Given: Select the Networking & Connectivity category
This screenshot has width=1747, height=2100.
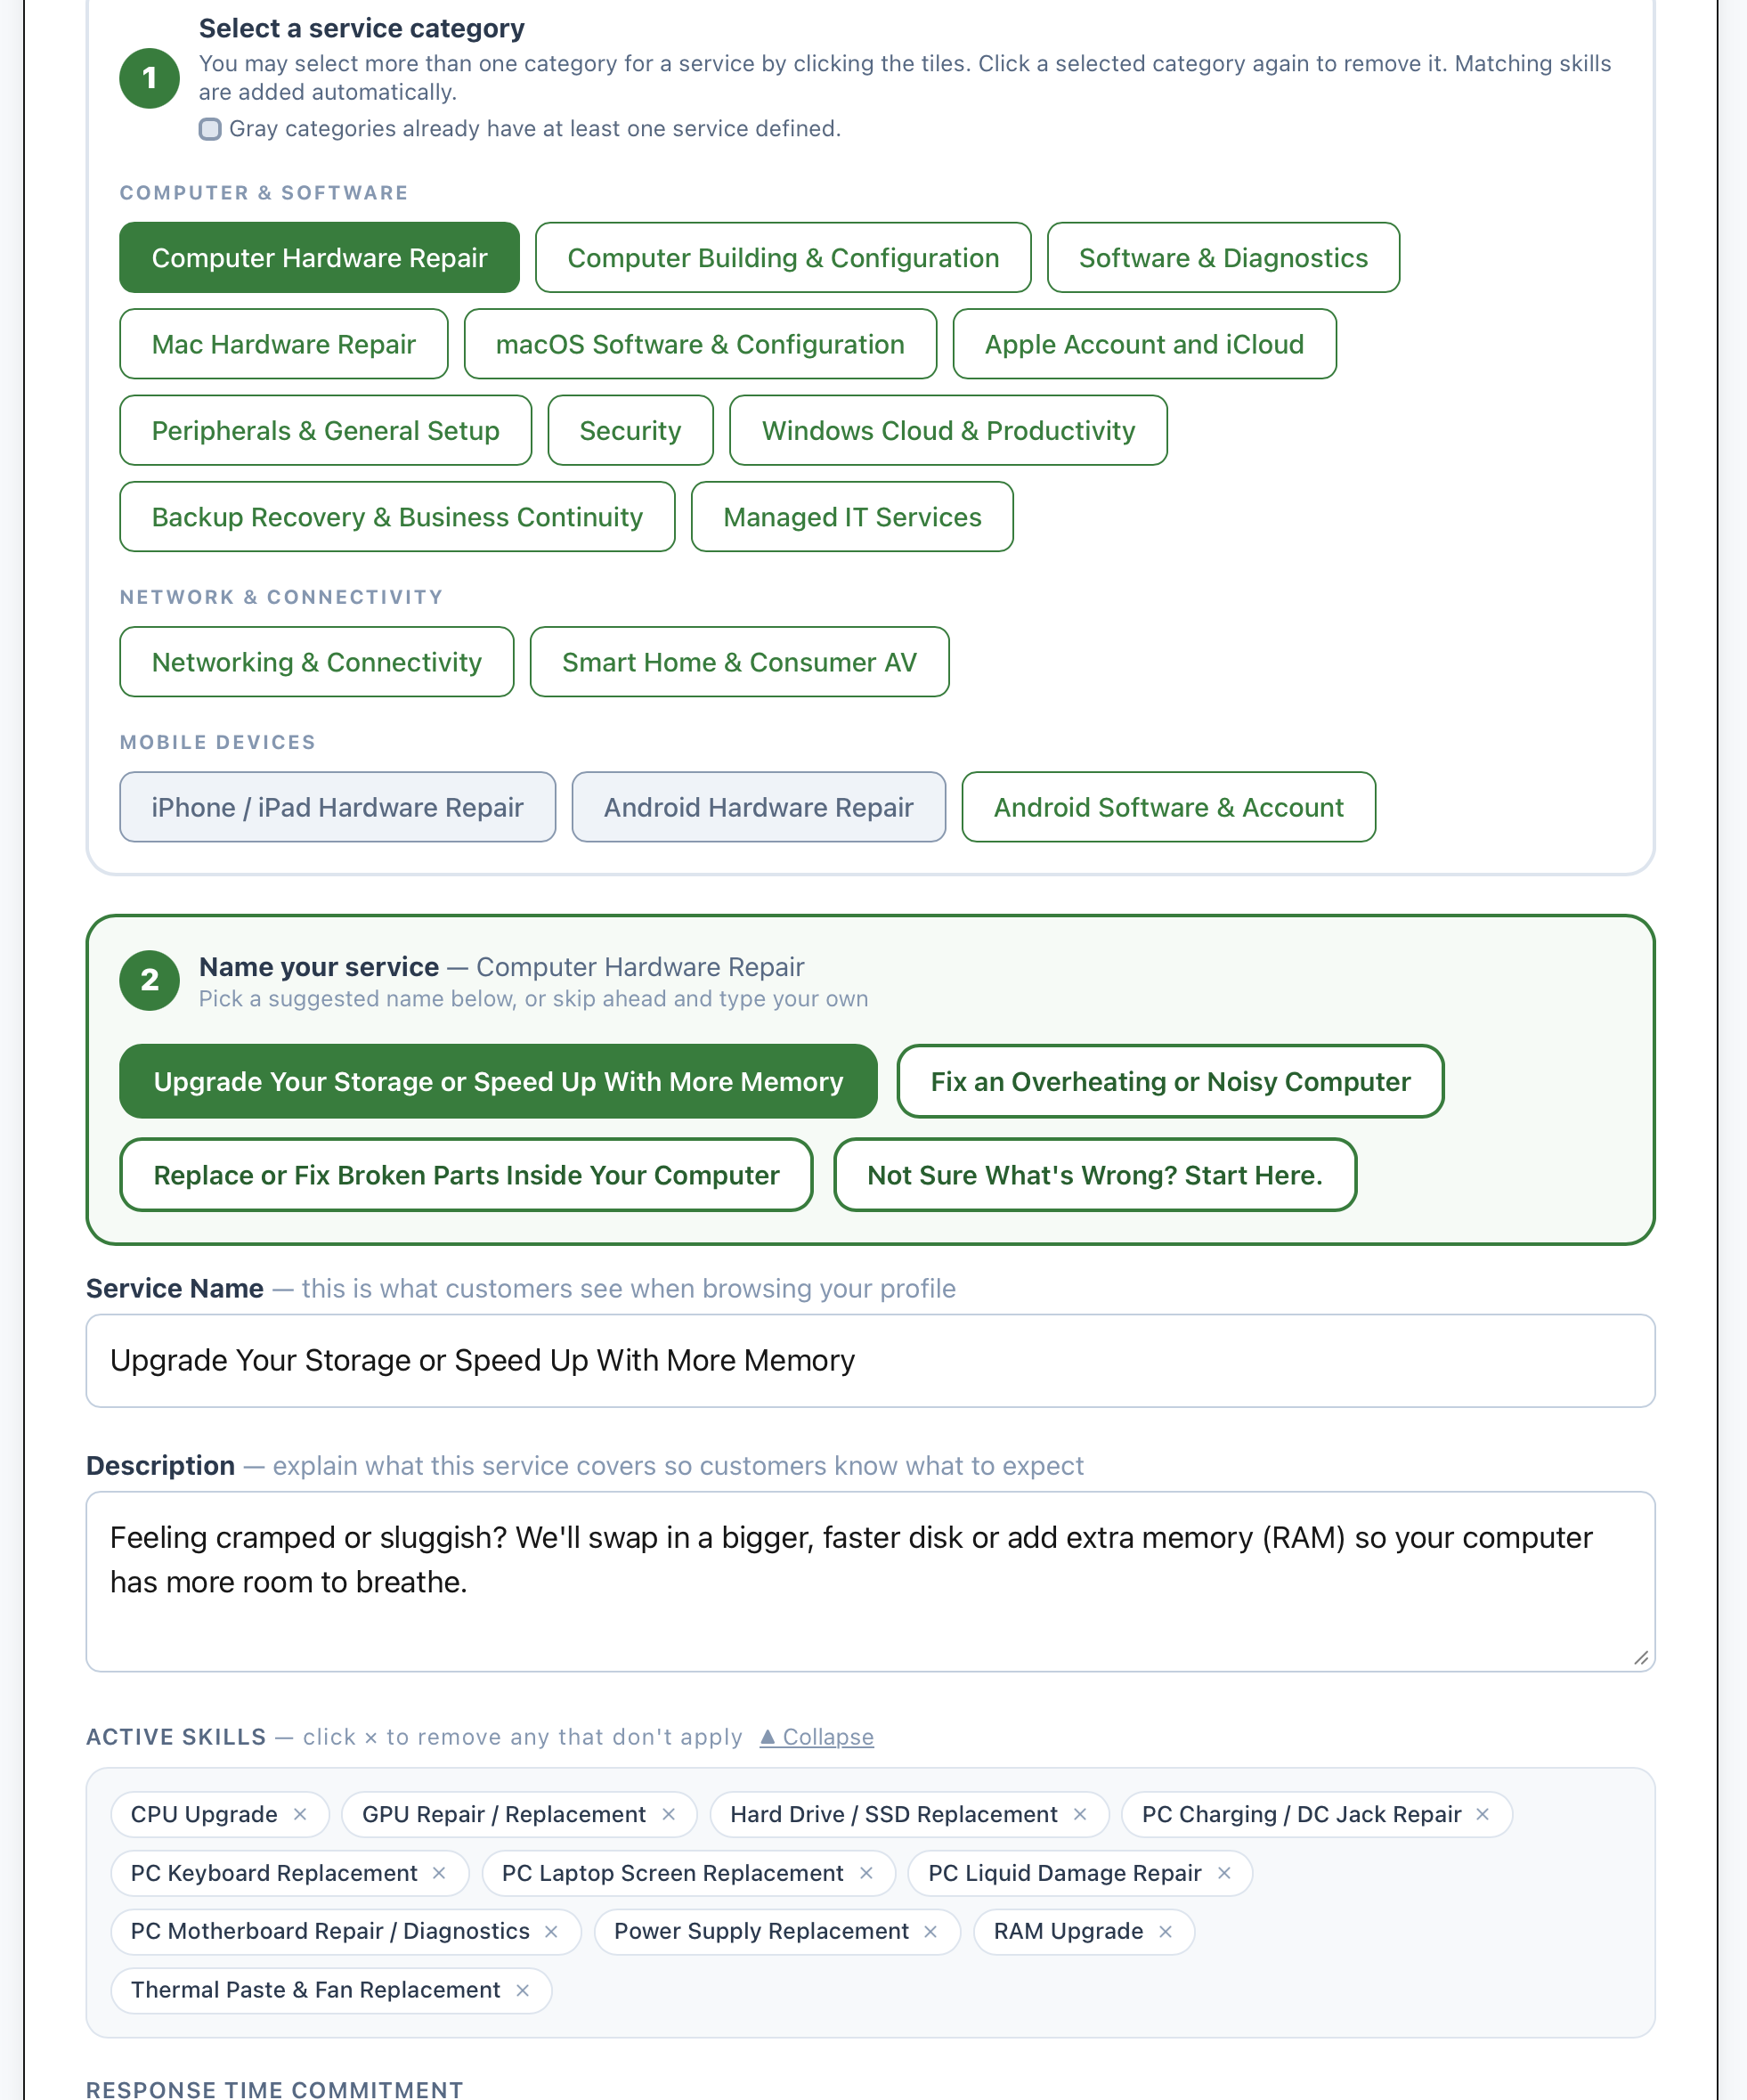Looking at the screenshot, I should click(316, 662).
